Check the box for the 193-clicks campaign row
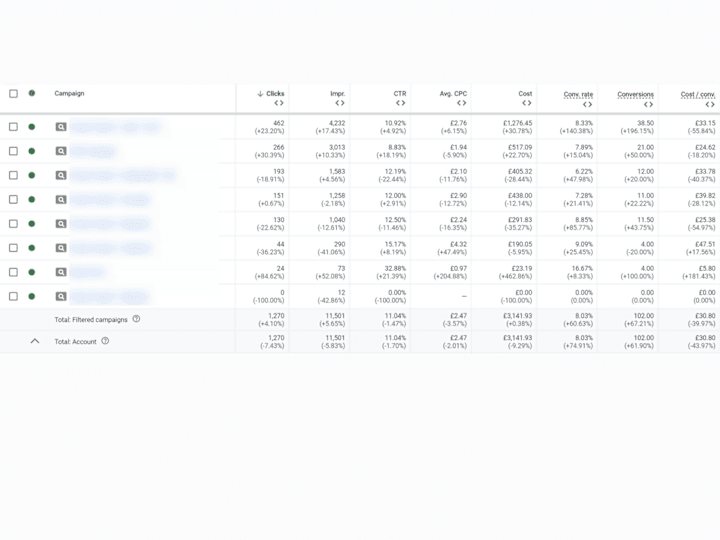The height and width of the screenshot is (540, 720). [x=13, y=175]
